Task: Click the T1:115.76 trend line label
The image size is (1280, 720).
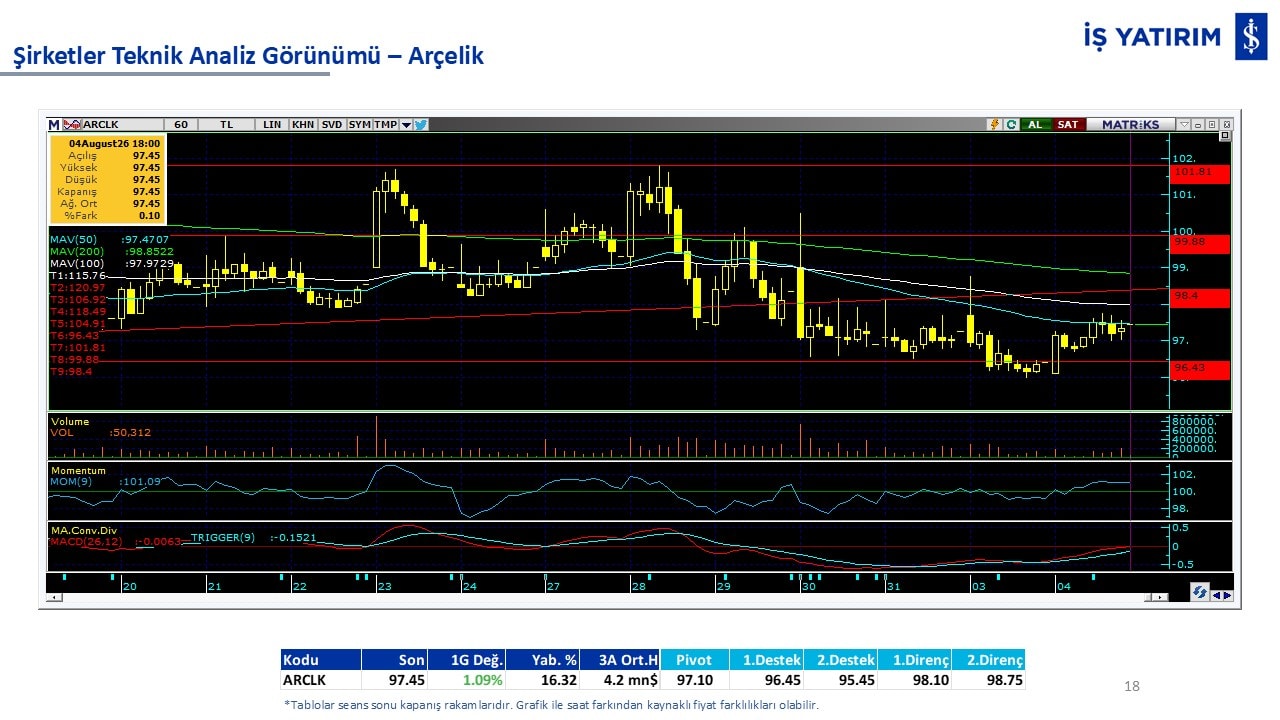Action: 78,276
